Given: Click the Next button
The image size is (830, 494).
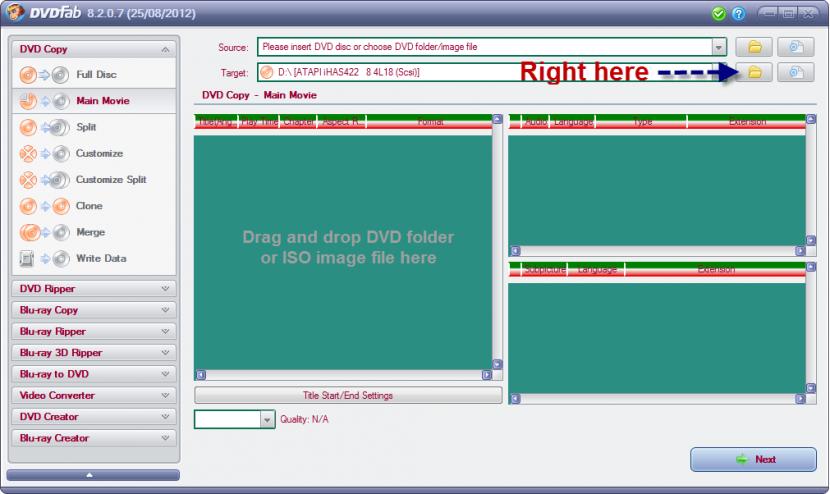Looking at the screenshot, I should (753, 460).
